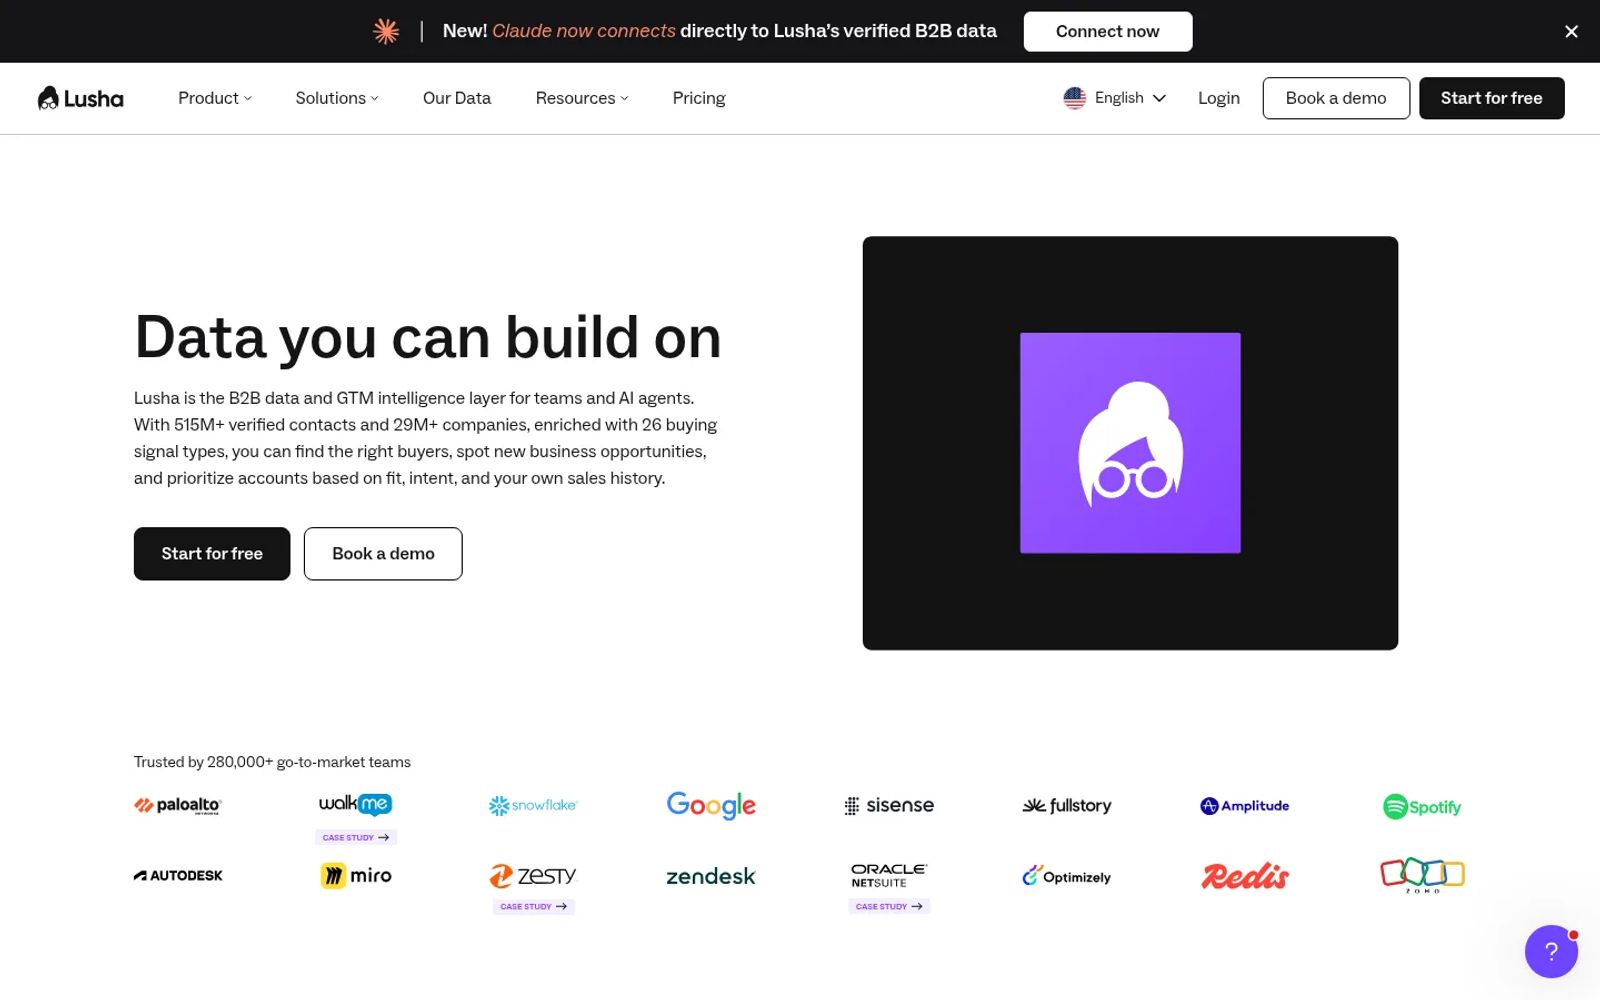
Task: Click the Oracle NetSuite logo
Action: (889, 875)
